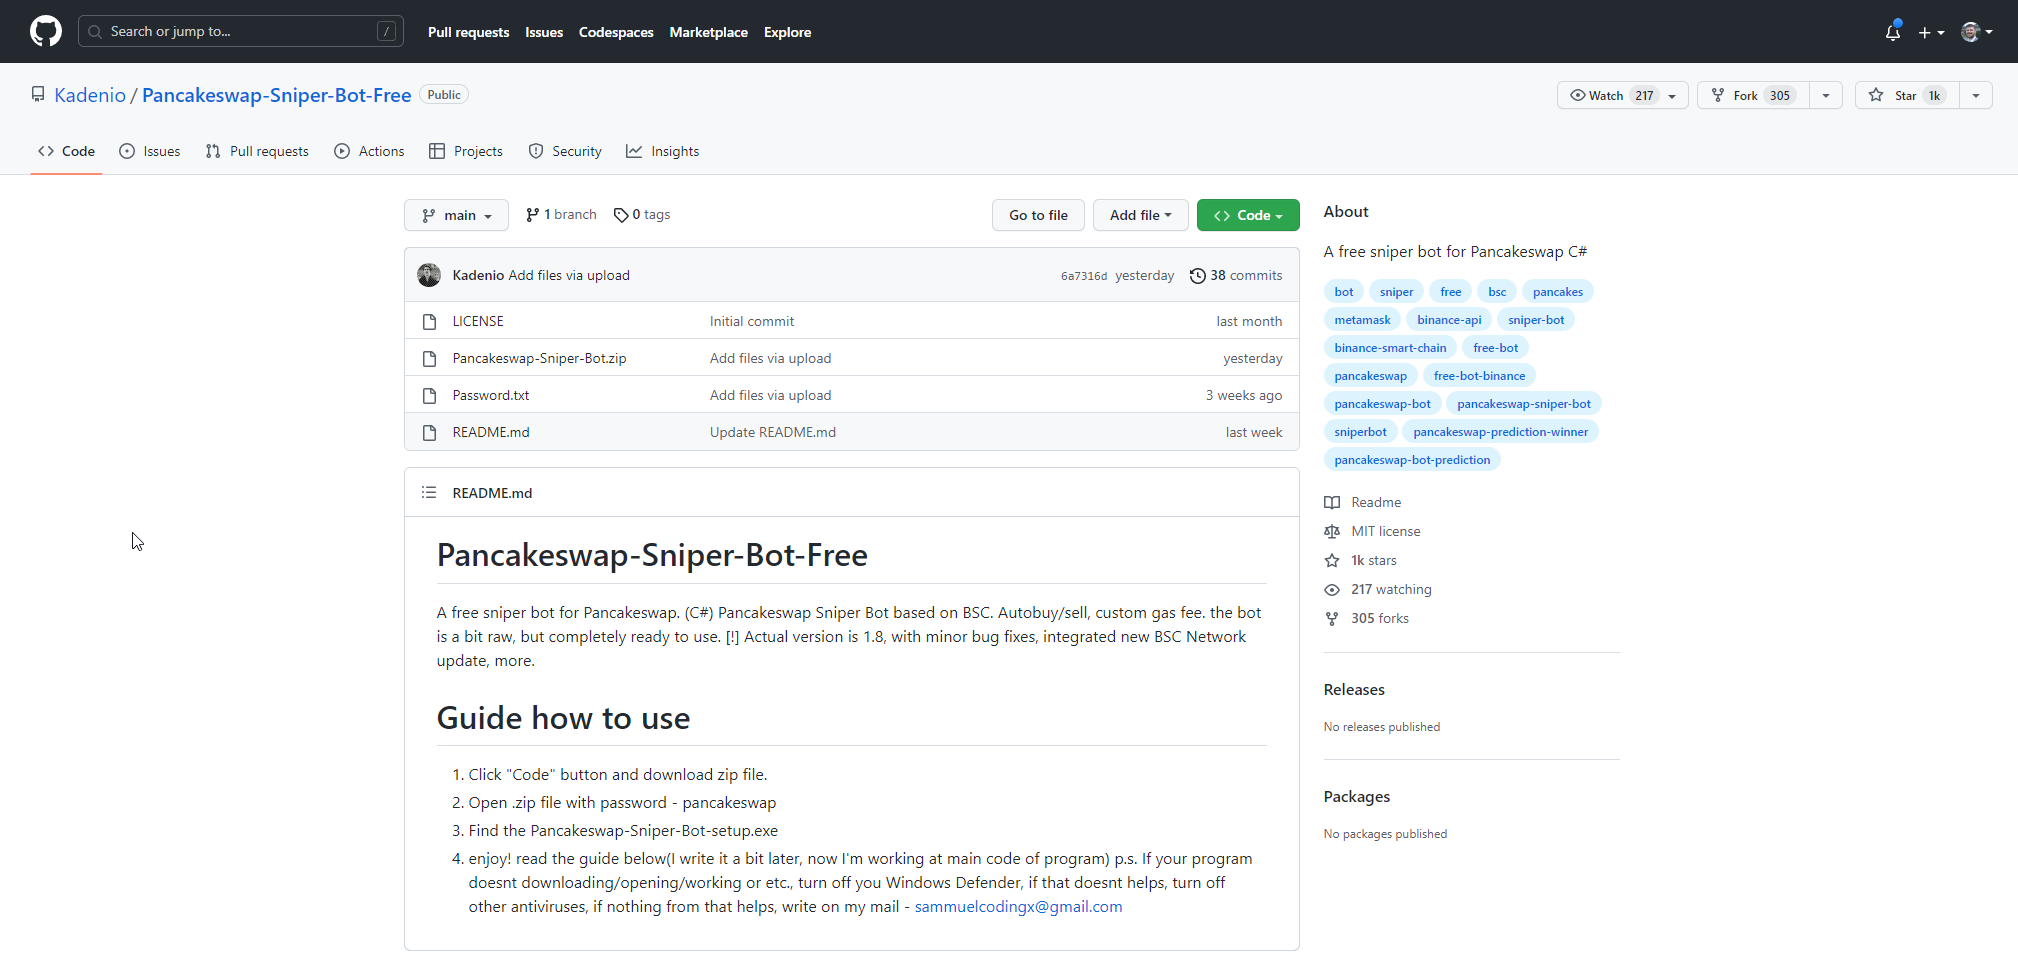Expand the Fork options dropdown arrow
Image resolution: width=2018 pixels, height=976 pixels.
(1826, 95)
